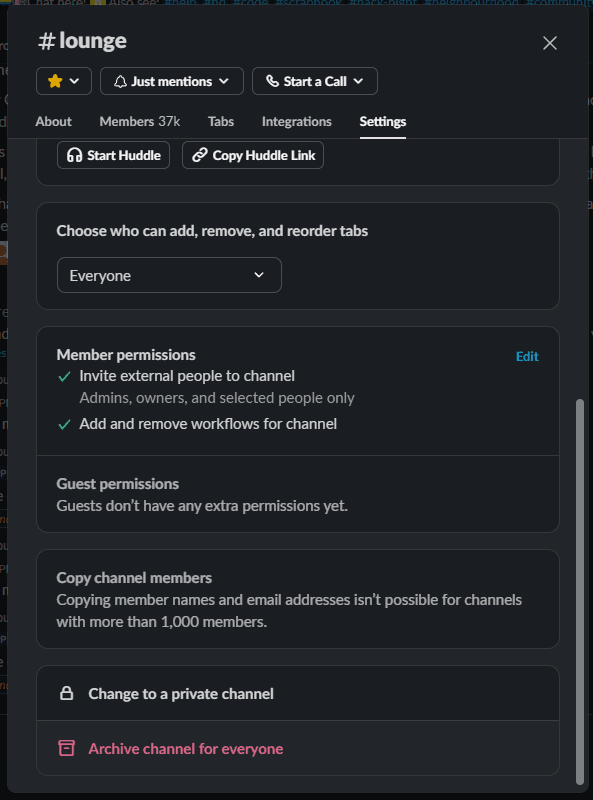Close the lounge channel details dialog
The width and height of the screenshot is (593, 800).
click(x=550, y=43)
